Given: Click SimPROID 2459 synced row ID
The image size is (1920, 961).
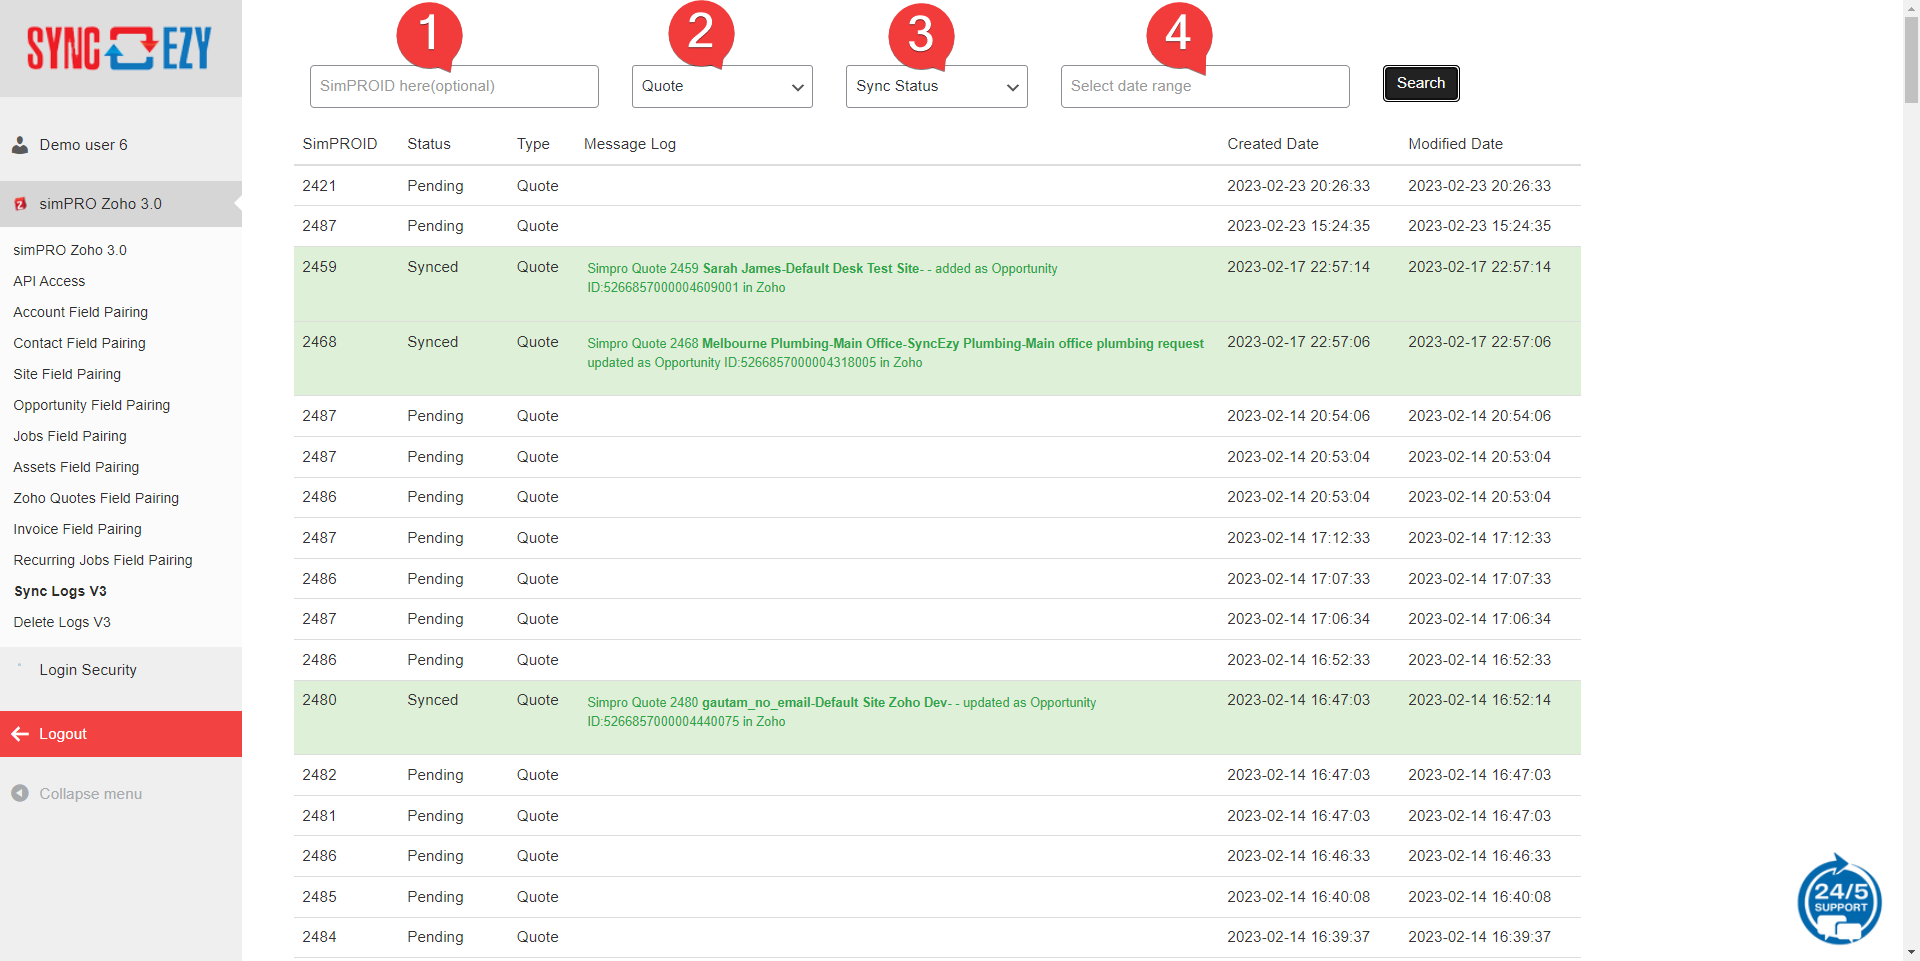Looking at the screenshot, I should coord(319,267).
